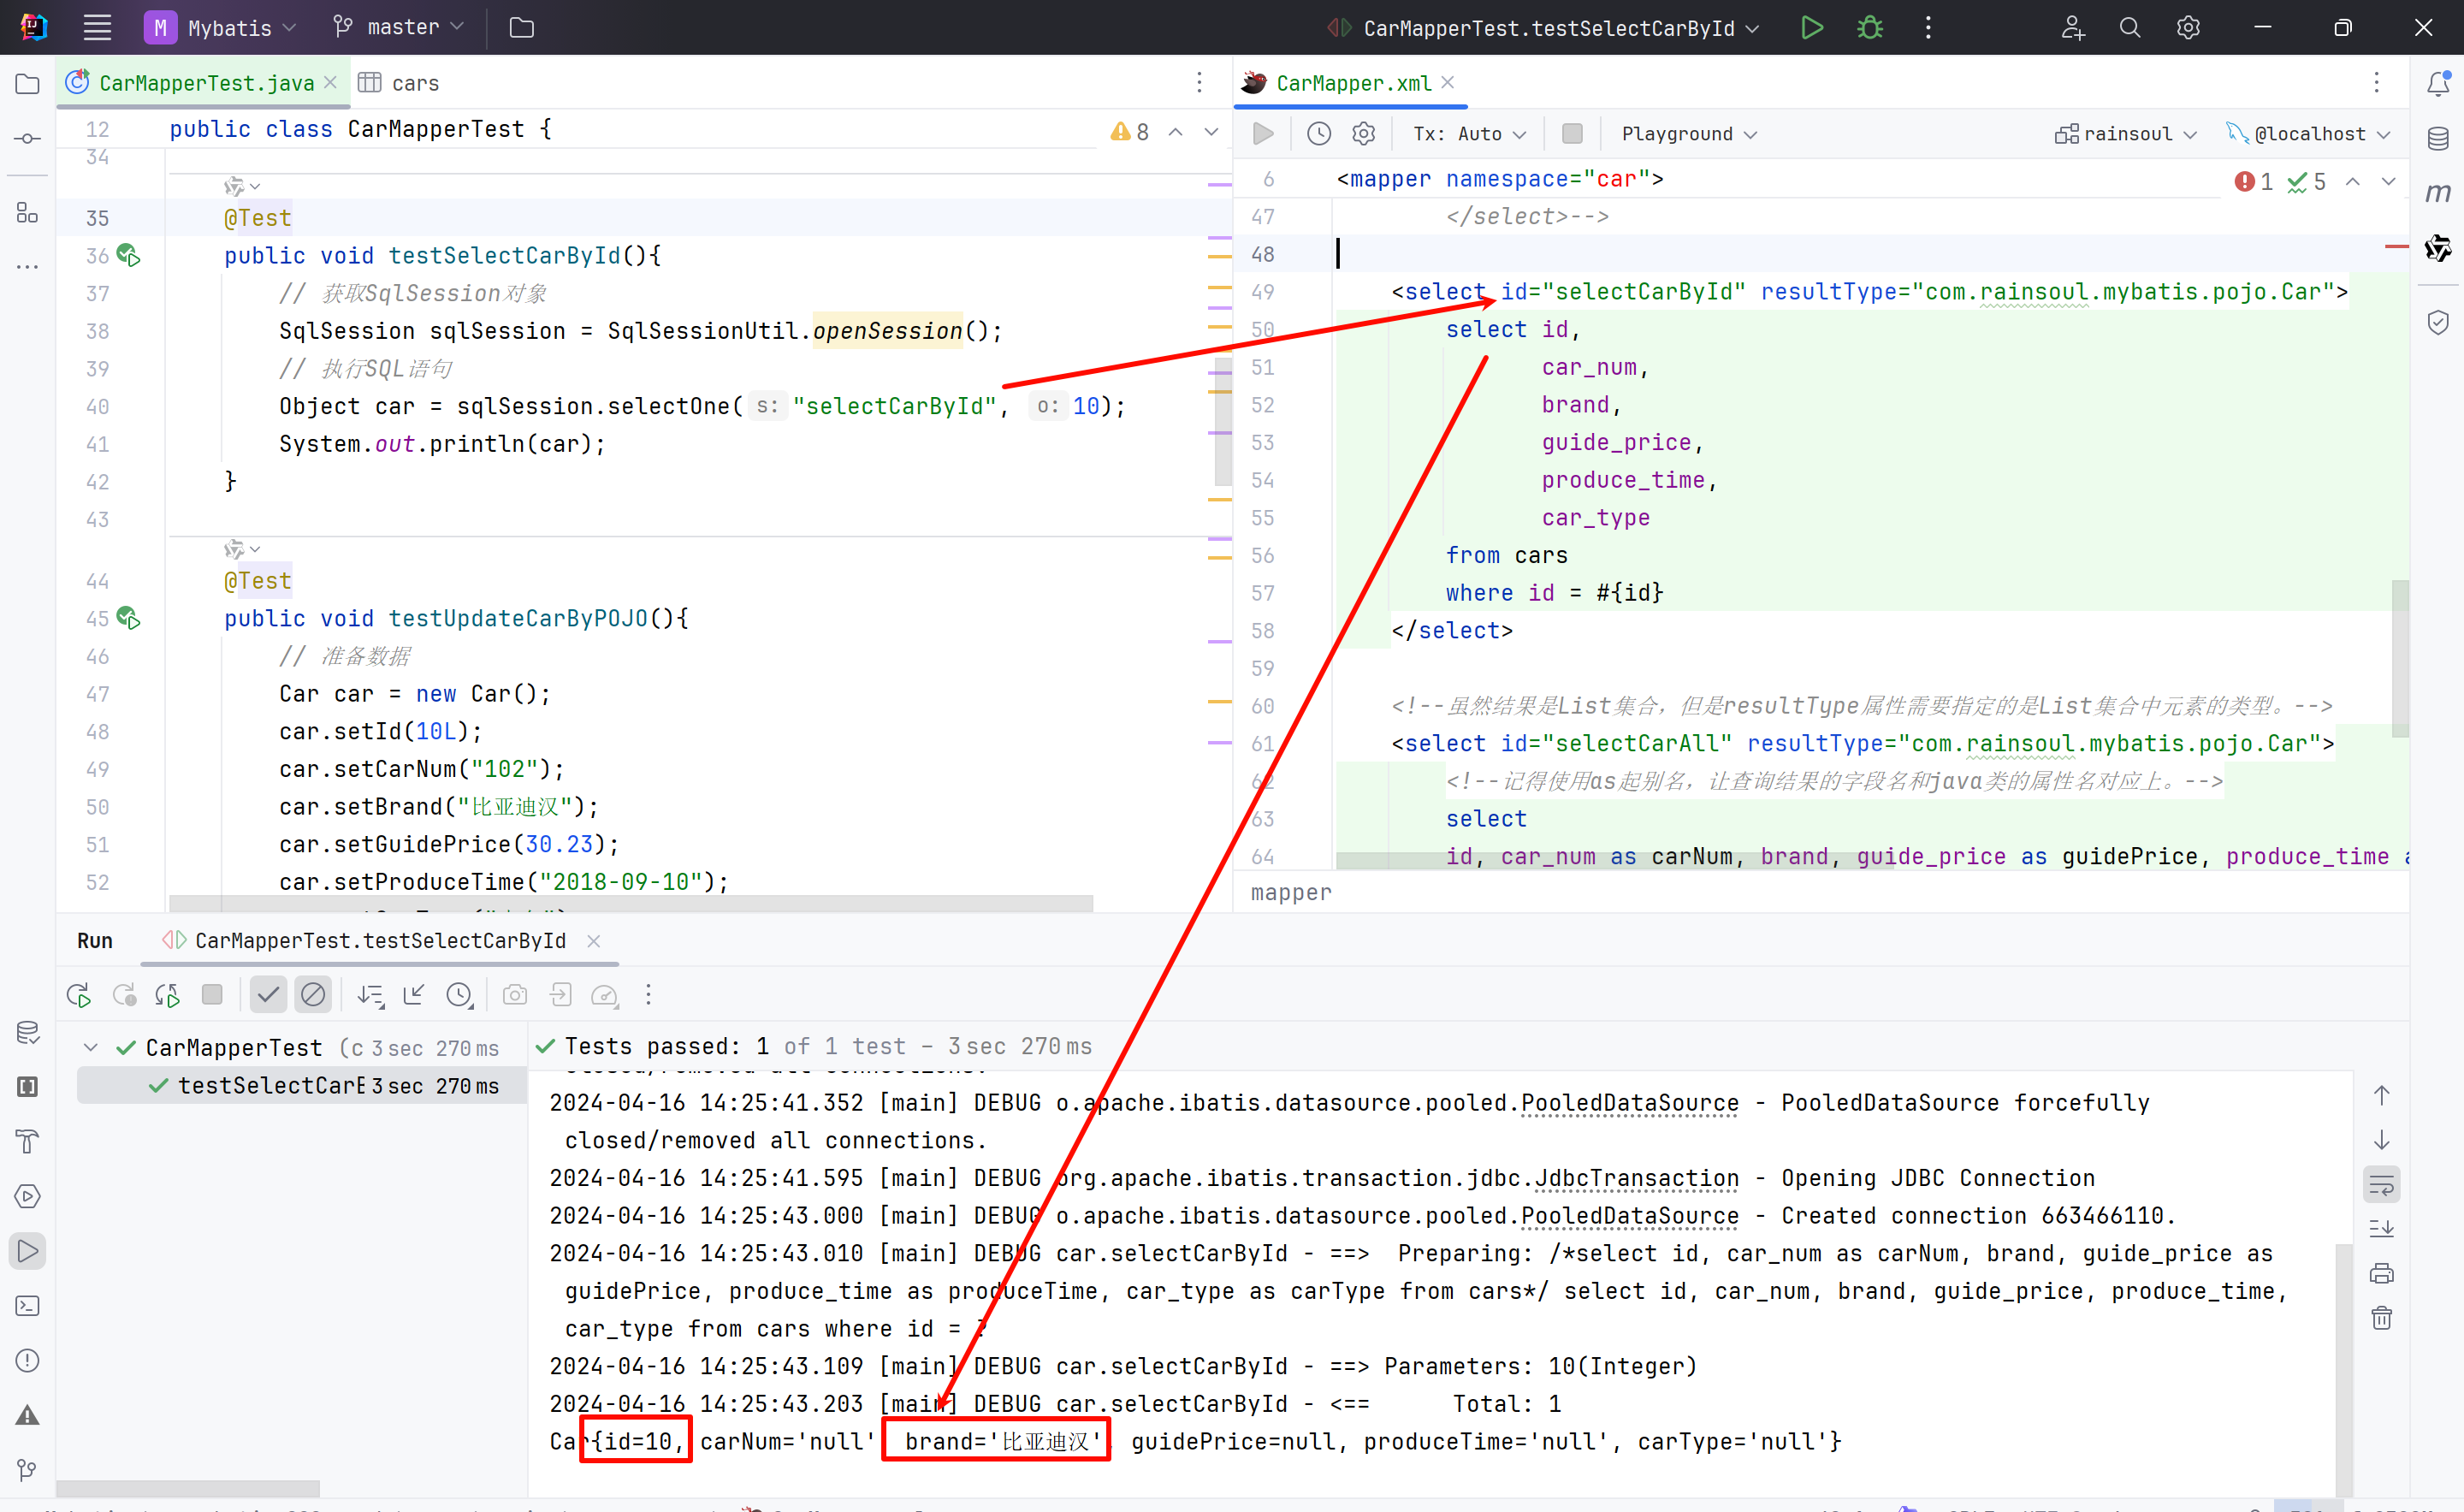
Task: Open test history clock in Run panel
Action: (459, 995)
